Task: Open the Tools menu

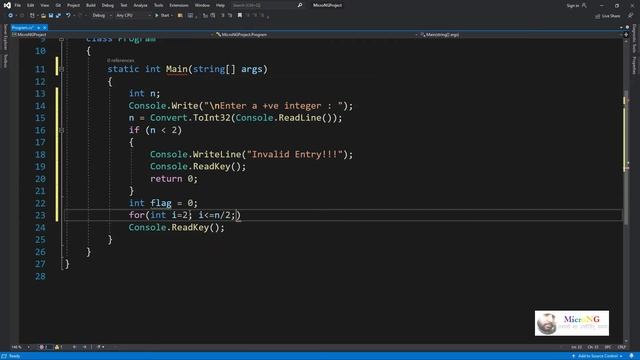Action: (x=158, y=5)
